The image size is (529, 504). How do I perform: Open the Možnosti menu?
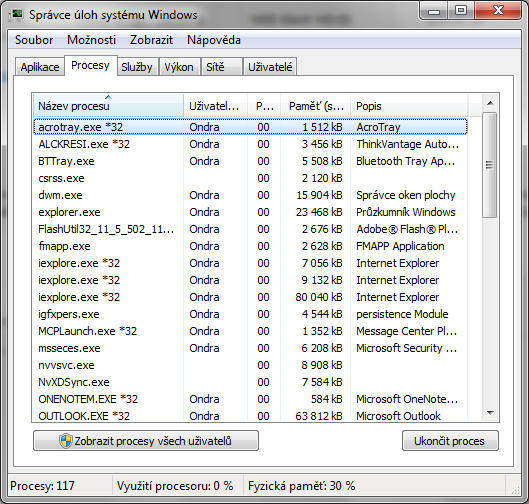click(91, 40)
